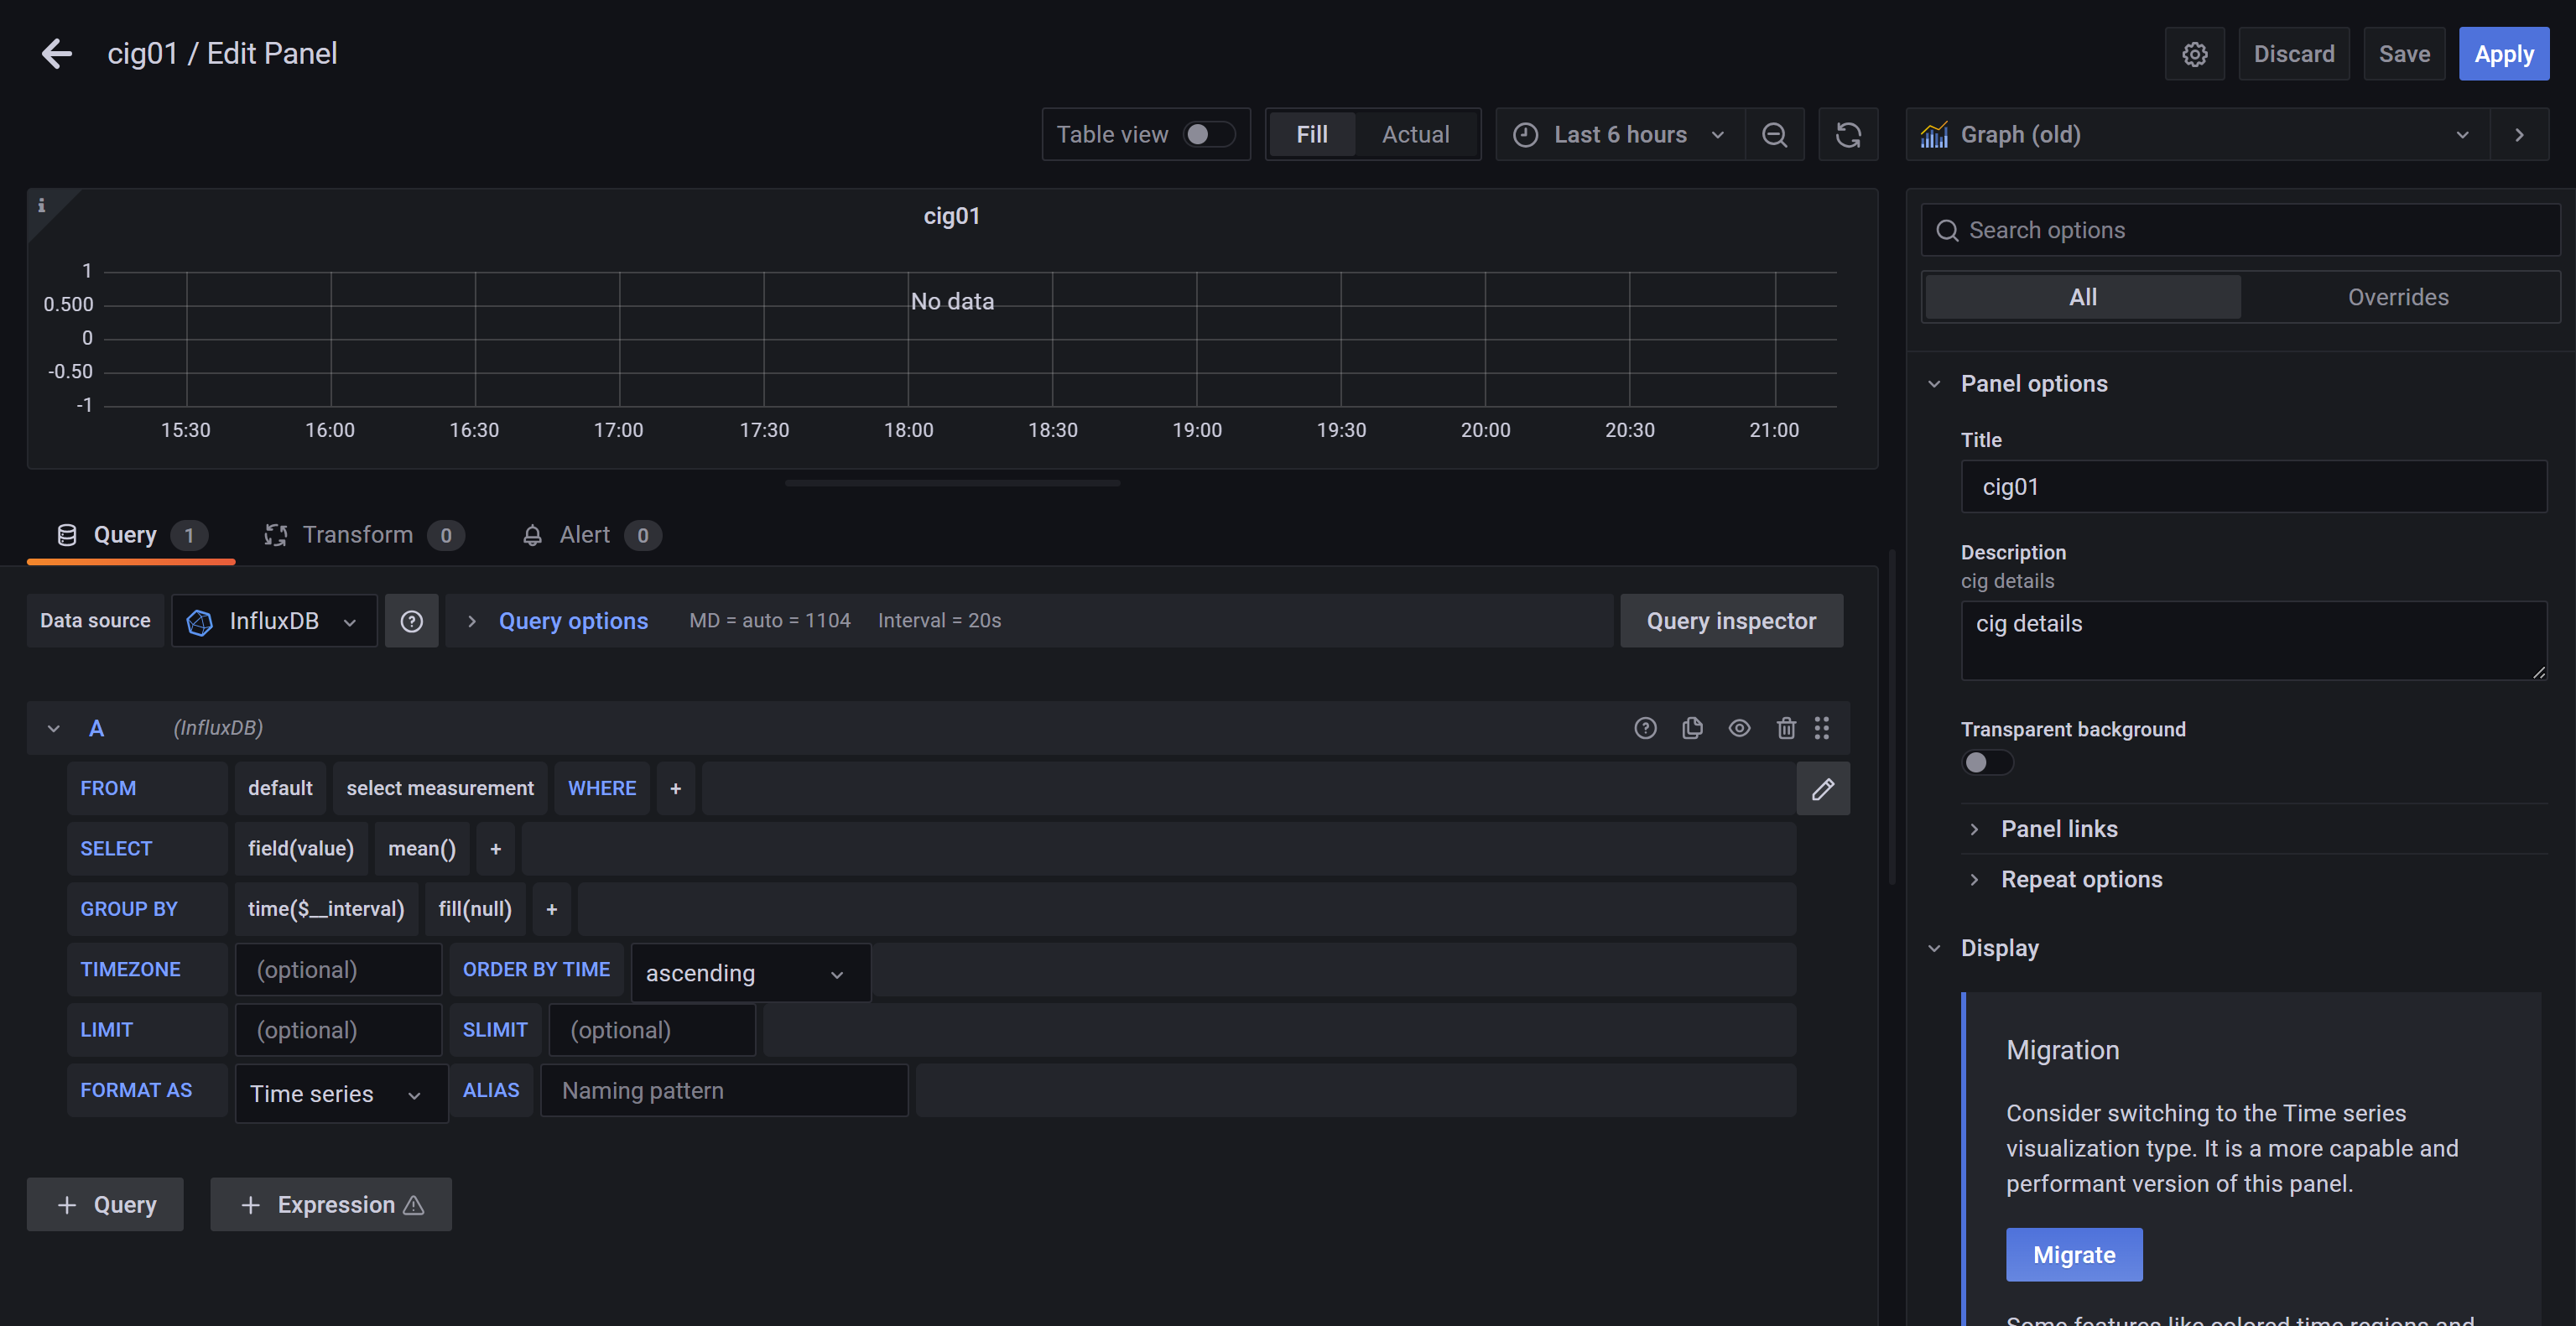
Task: Click the search options magnifier icon
Action: point(1947,231)
